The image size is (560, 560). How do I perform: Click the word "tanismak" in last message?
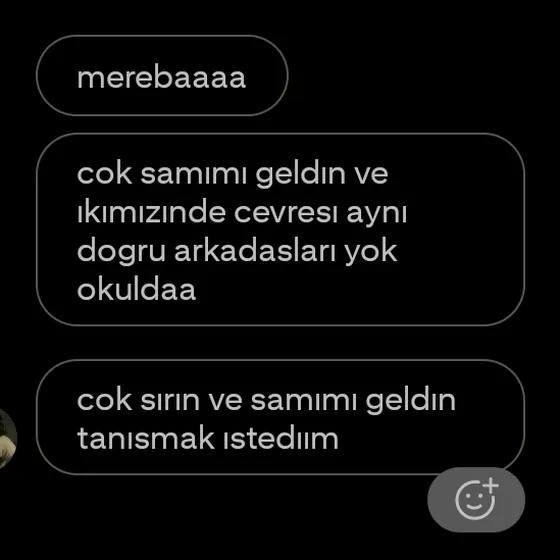point(146,438)
